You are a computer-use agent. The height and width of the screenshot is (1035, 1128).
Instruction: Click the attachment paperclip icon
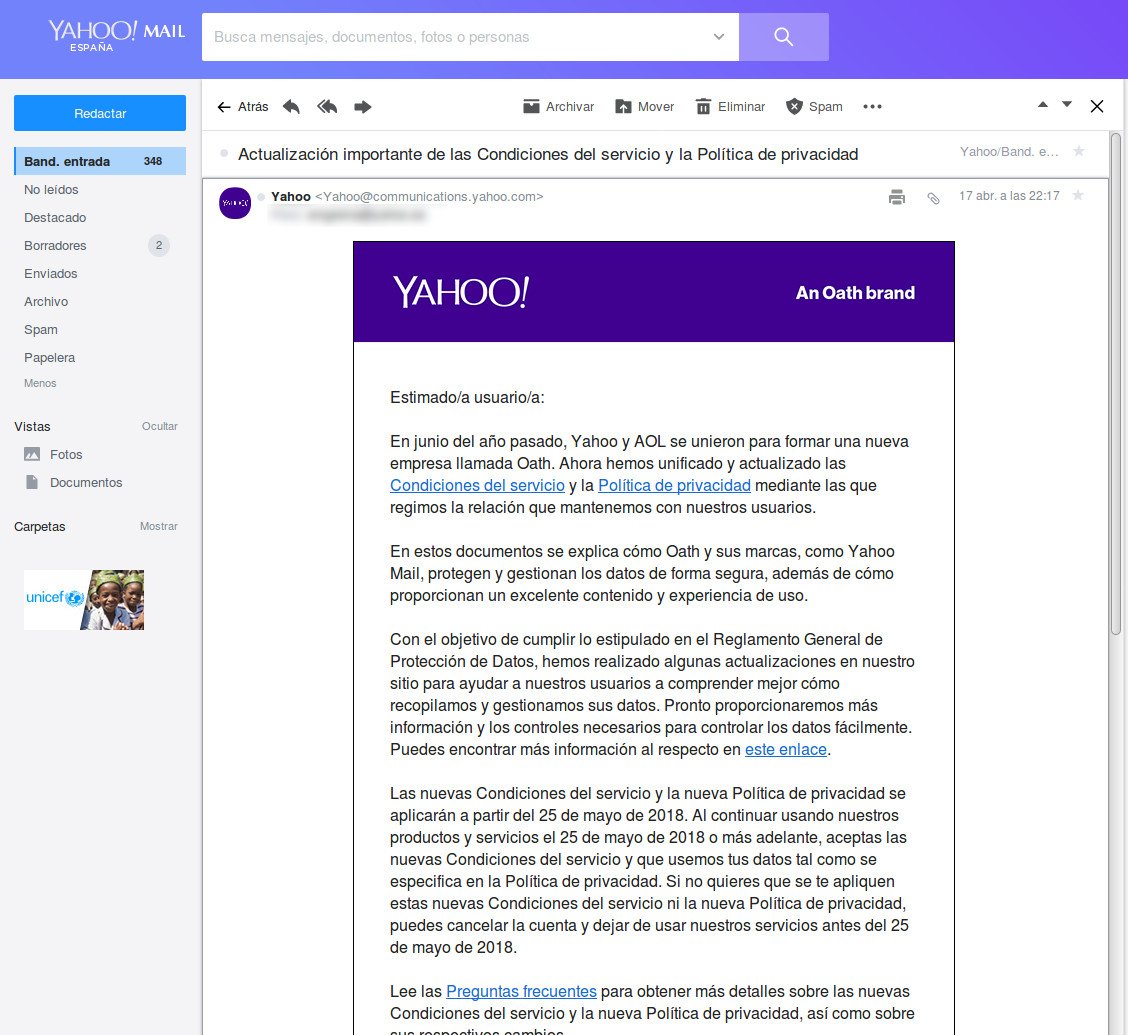[933, 199]
